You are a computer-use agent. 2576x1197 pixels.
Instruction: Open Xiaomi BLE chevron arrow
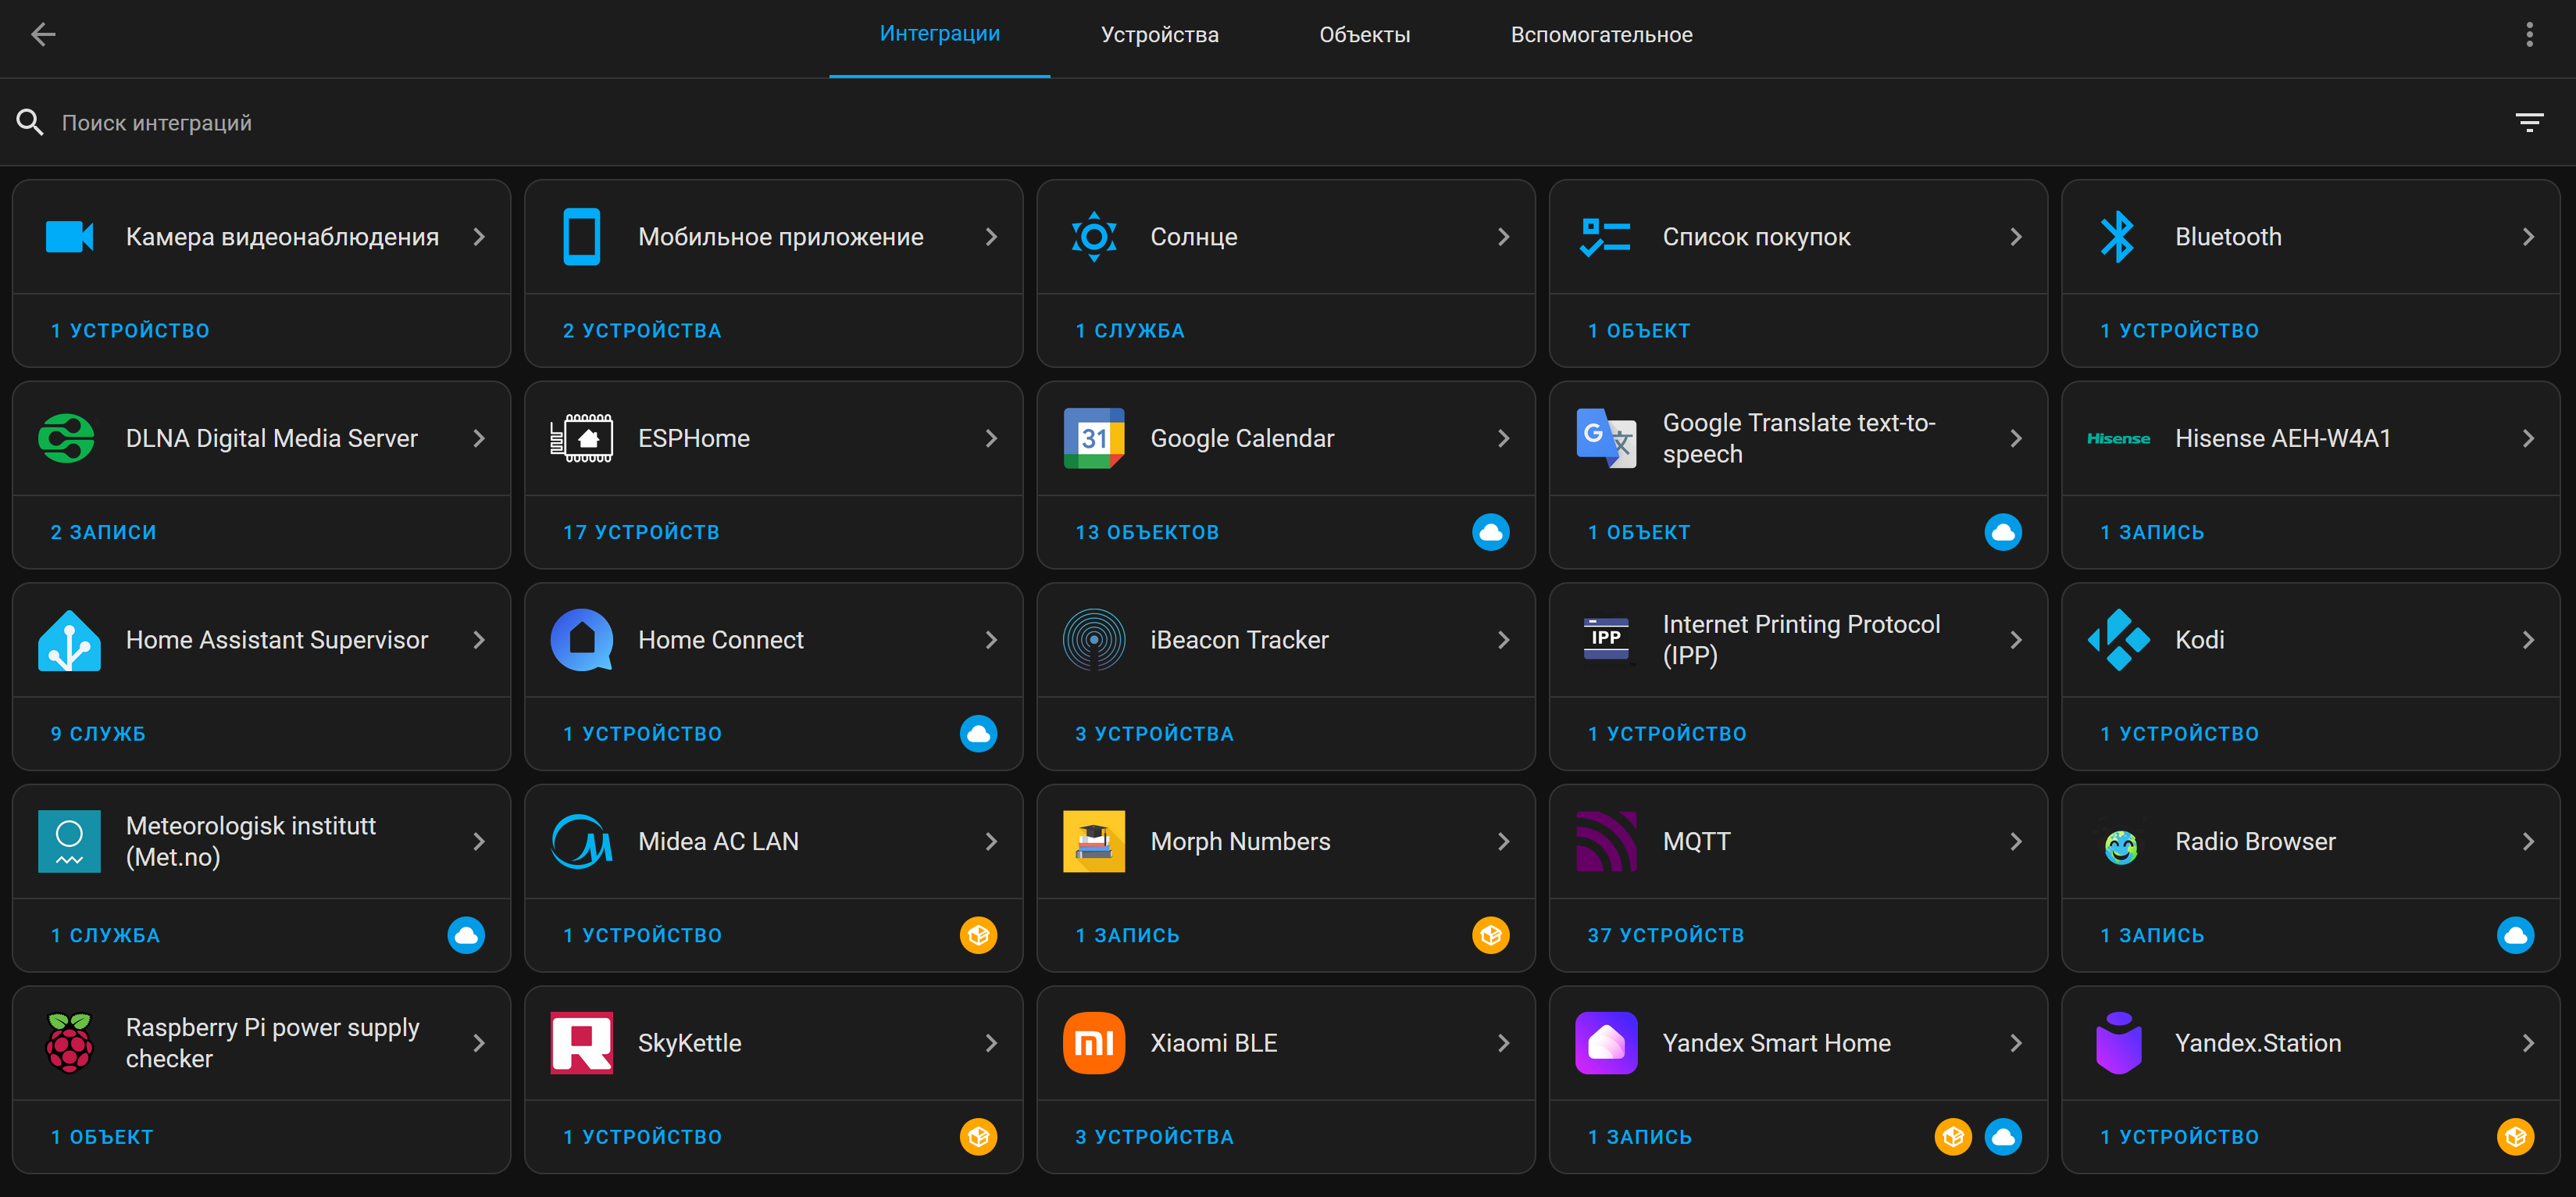pos(1502,1043)
